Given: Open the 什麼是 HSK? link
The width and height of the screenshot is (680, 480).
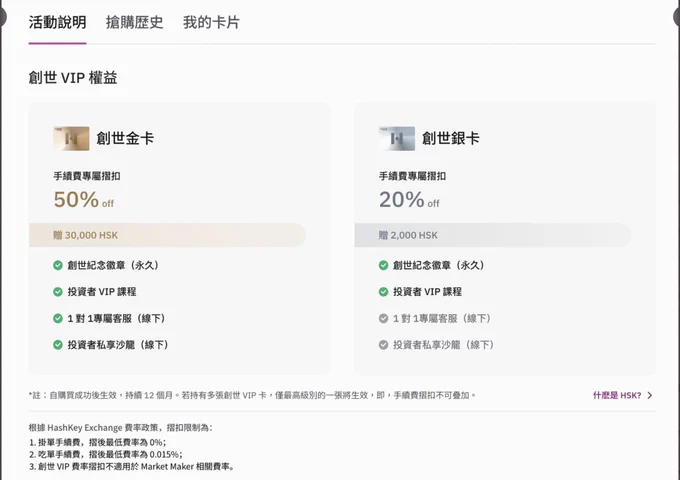Looking at the screenshot, I should tap(617, 395).
